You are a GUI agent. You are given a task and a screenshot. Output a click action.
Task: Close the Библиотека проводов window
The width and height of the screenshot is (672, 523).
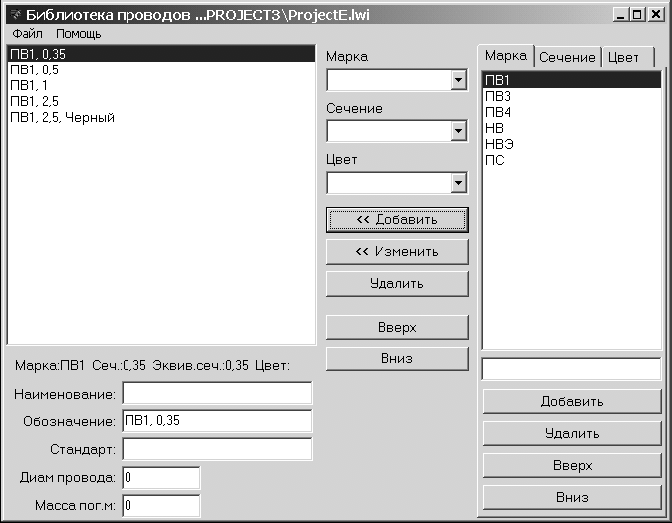656,15
